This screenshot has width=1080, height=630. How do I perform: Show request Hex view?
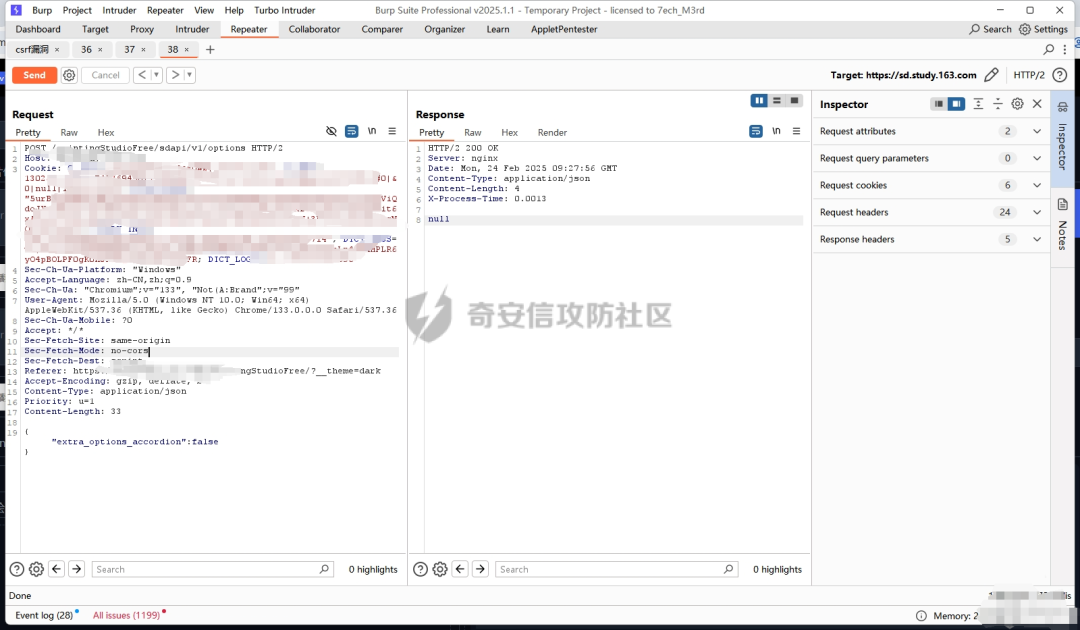click(105, 132)
